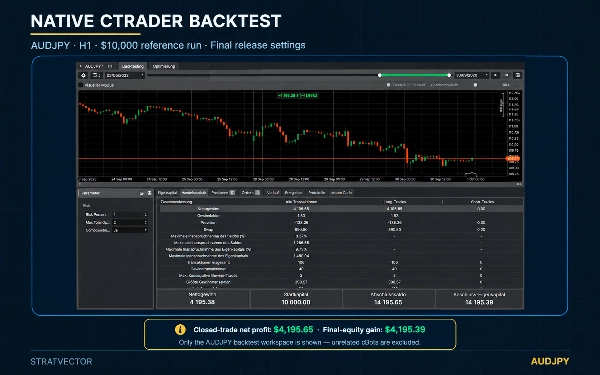Image resolution: width=600 pixels, height=375 pixels.
Task: Open the Optimierung tab
Action: click(x=163, y=66)
